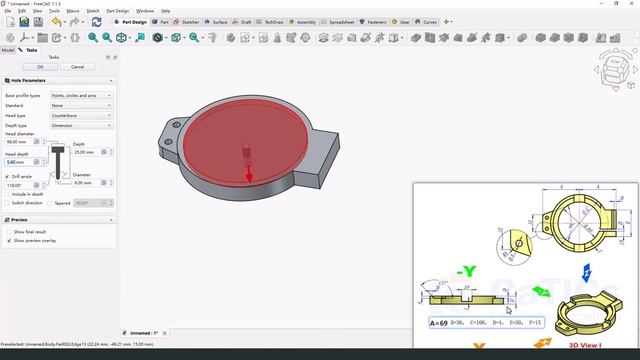Image resolution: width=640 pixels, height=360 pixels.
Task: Undo the last action
Action: [x=57, y=22]
